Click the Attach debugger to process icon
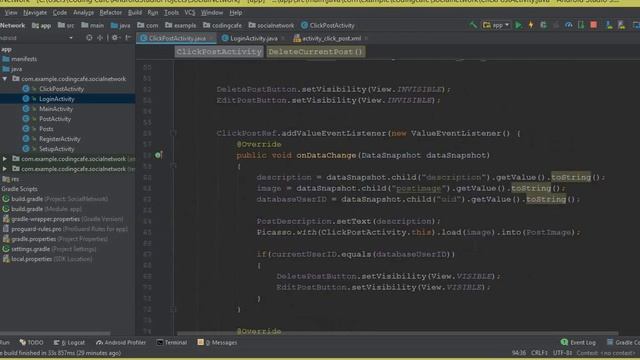The height and width of the screenshot is (360, 640). pyautogui.click(x=581, y=25)
